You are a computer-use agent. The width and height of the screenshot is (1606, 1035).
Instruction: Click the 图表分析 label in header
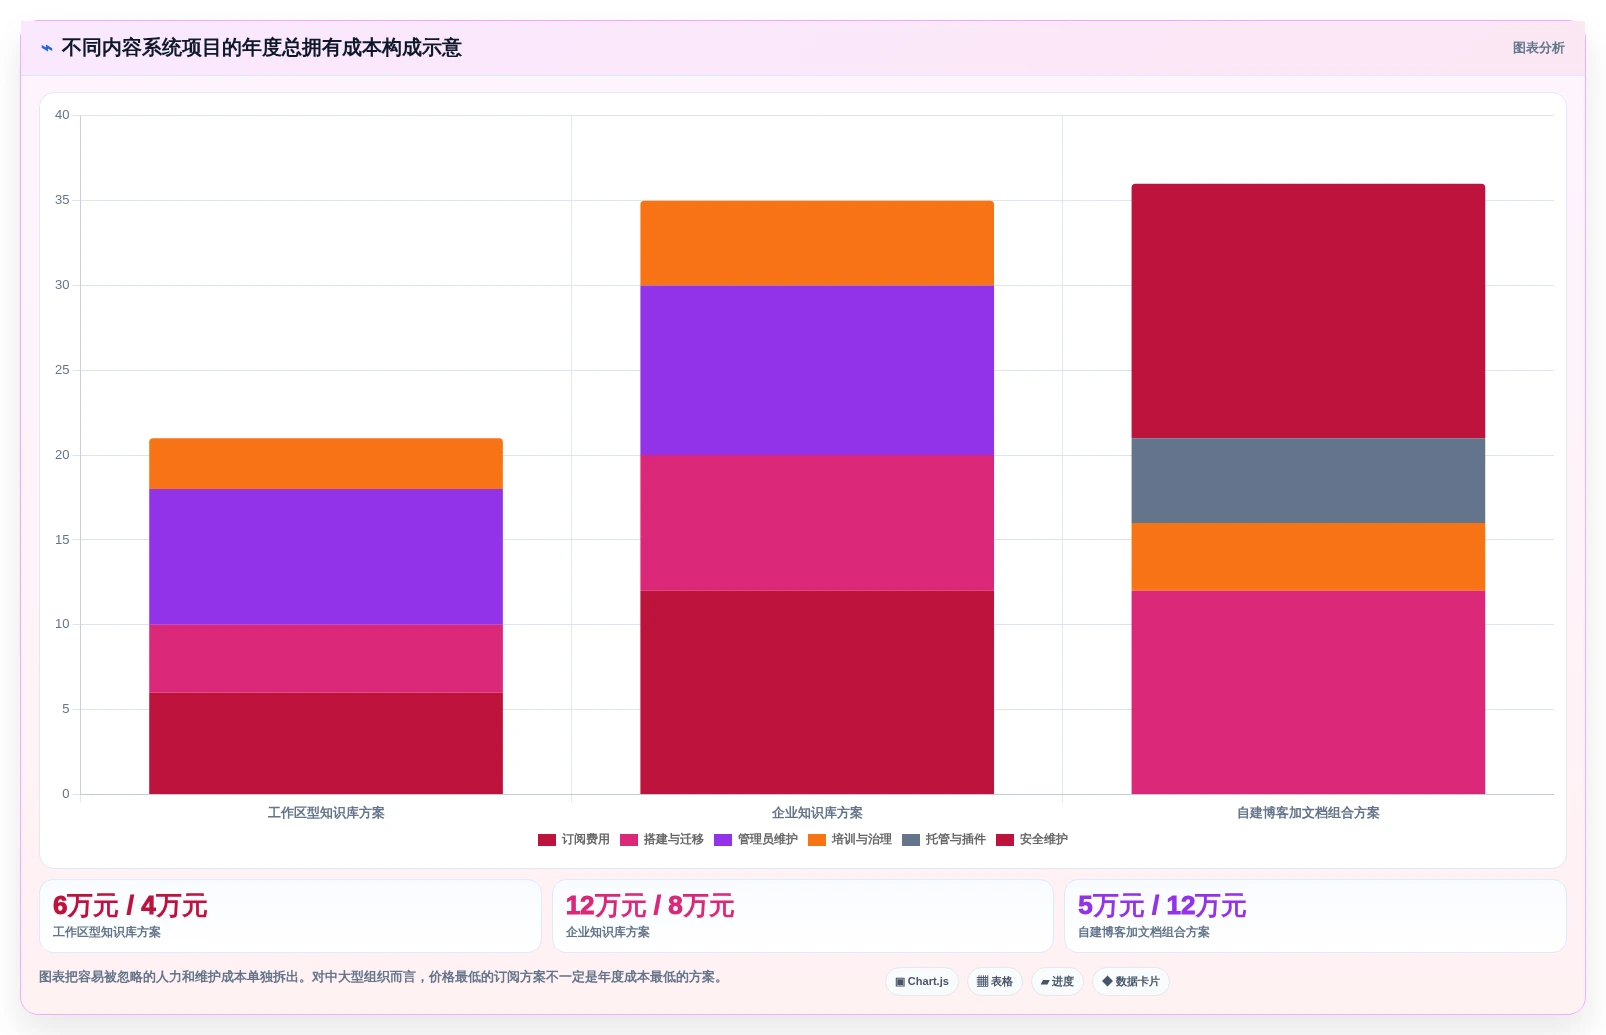click(1538, 48)
